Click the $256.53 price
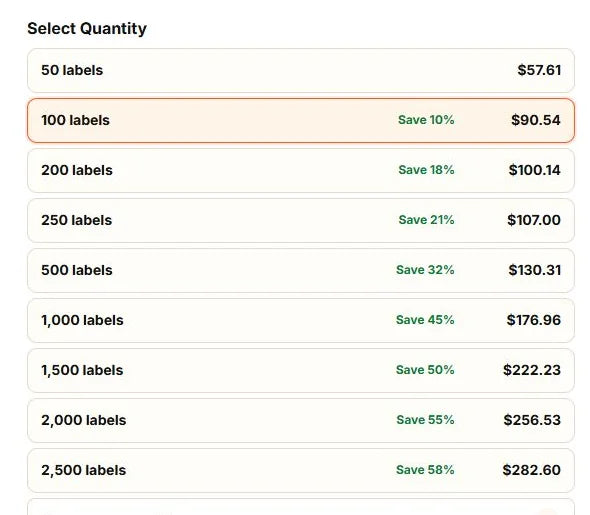The width and height of the screenshot is (590, 515). point(532,420)
